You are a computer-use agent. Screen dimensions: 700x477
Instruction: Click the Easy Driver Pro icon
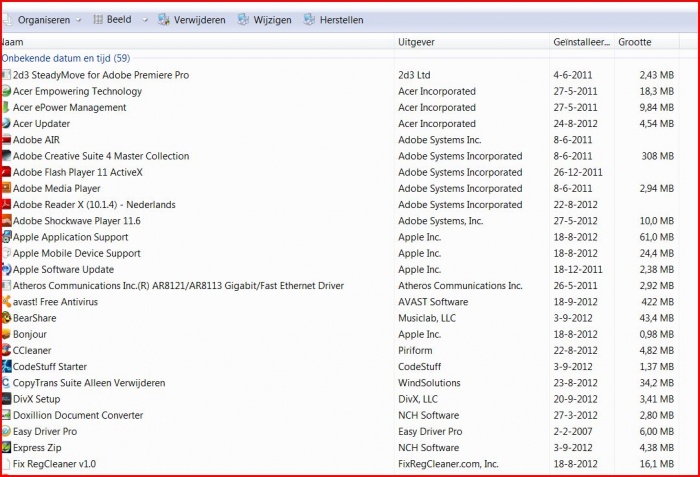pos(6,431)
